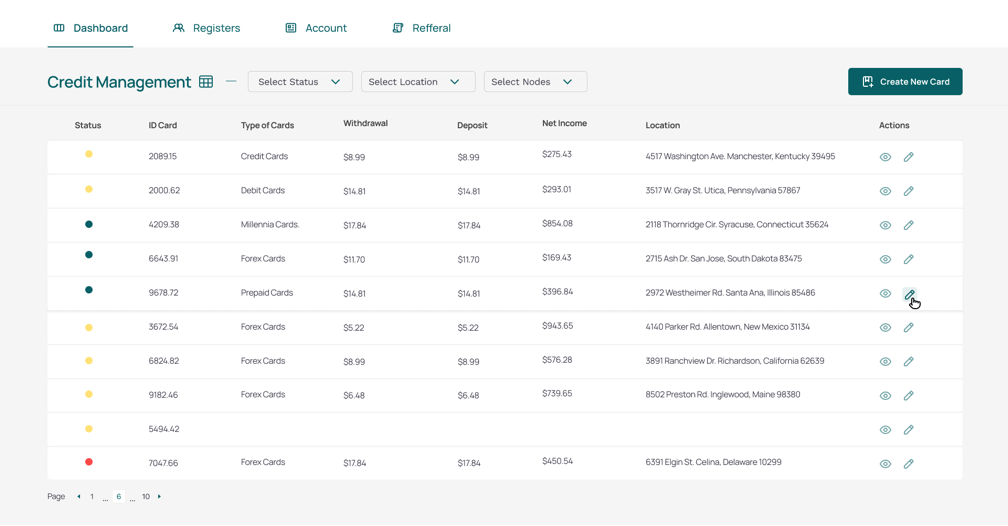Viewport: 1008px width, 526px height.
Task: Toggle eye icon for card 3672.54
Action: tap(885, 328)
